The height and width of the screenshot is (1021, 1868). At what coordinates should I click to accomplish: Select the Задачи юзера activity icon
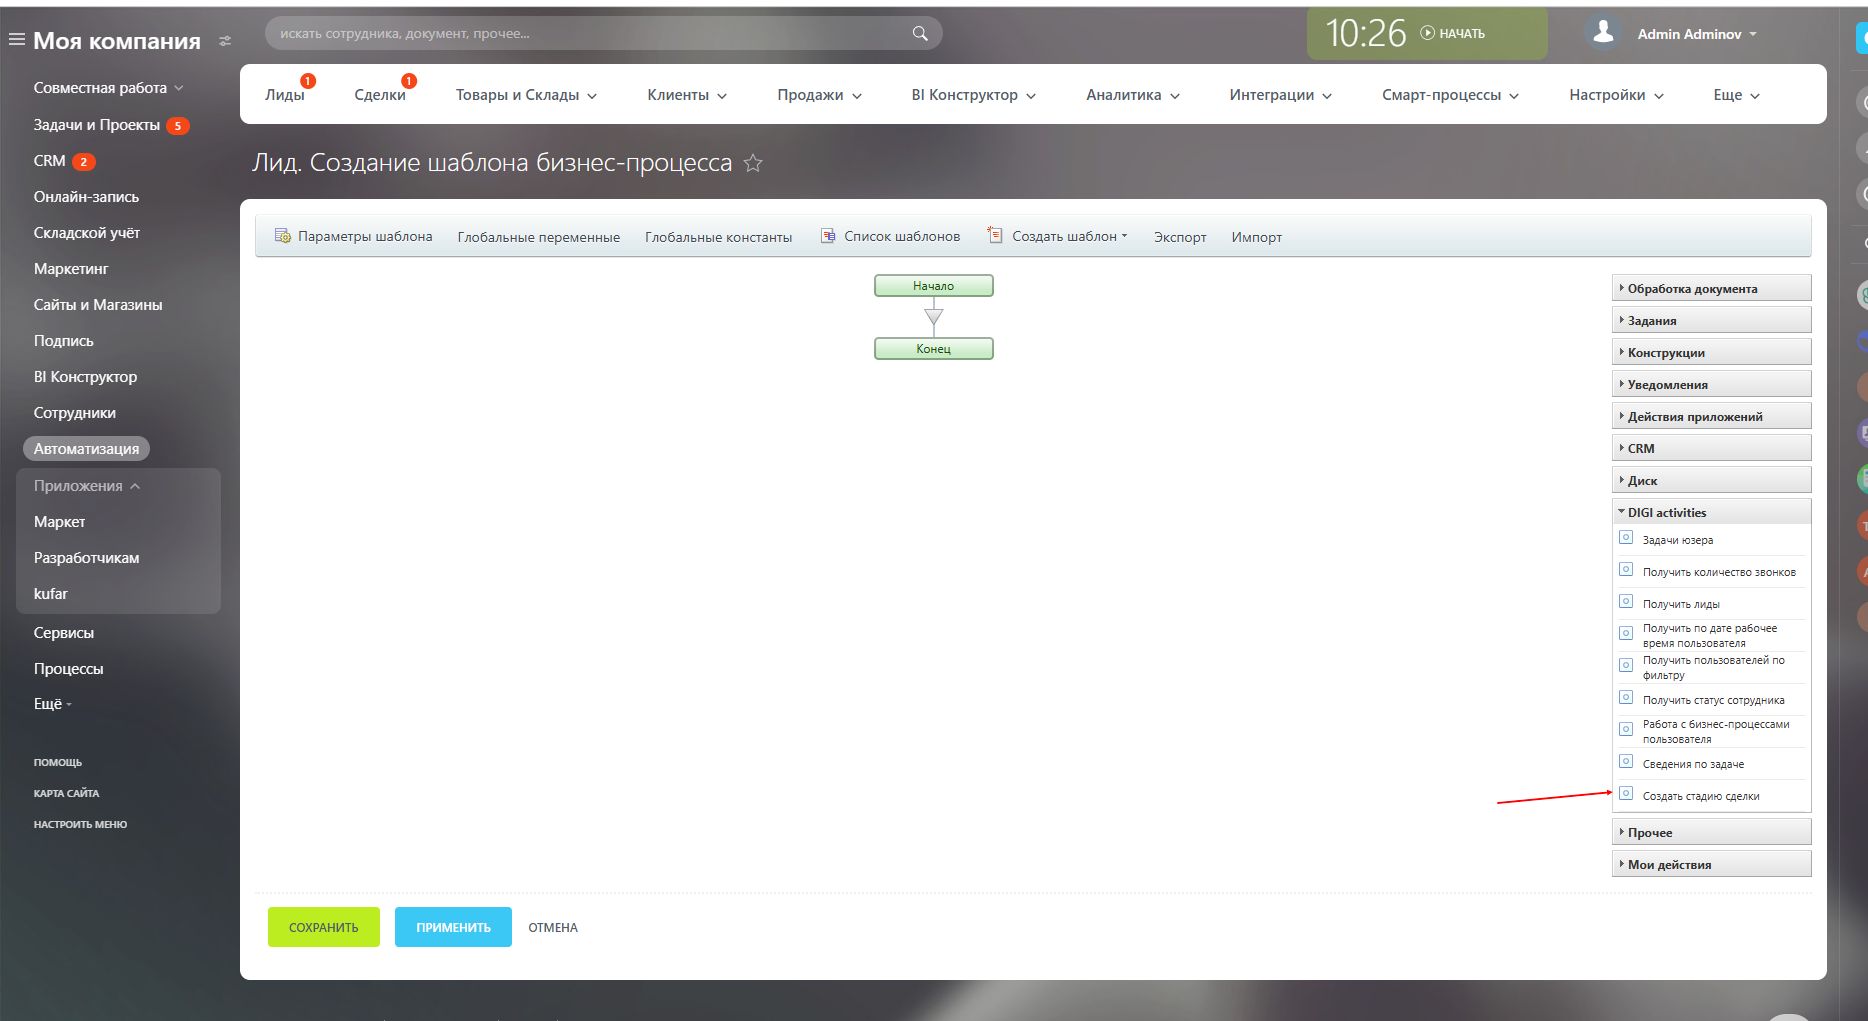1625,536
